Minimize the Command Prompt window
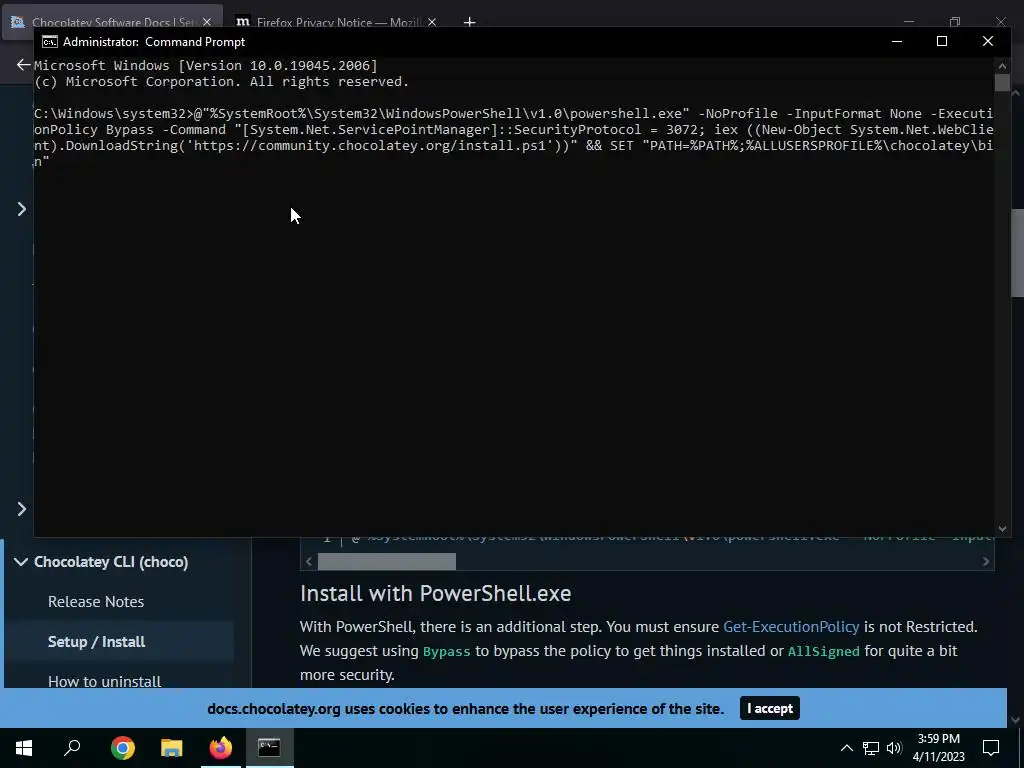 [897, 41]
